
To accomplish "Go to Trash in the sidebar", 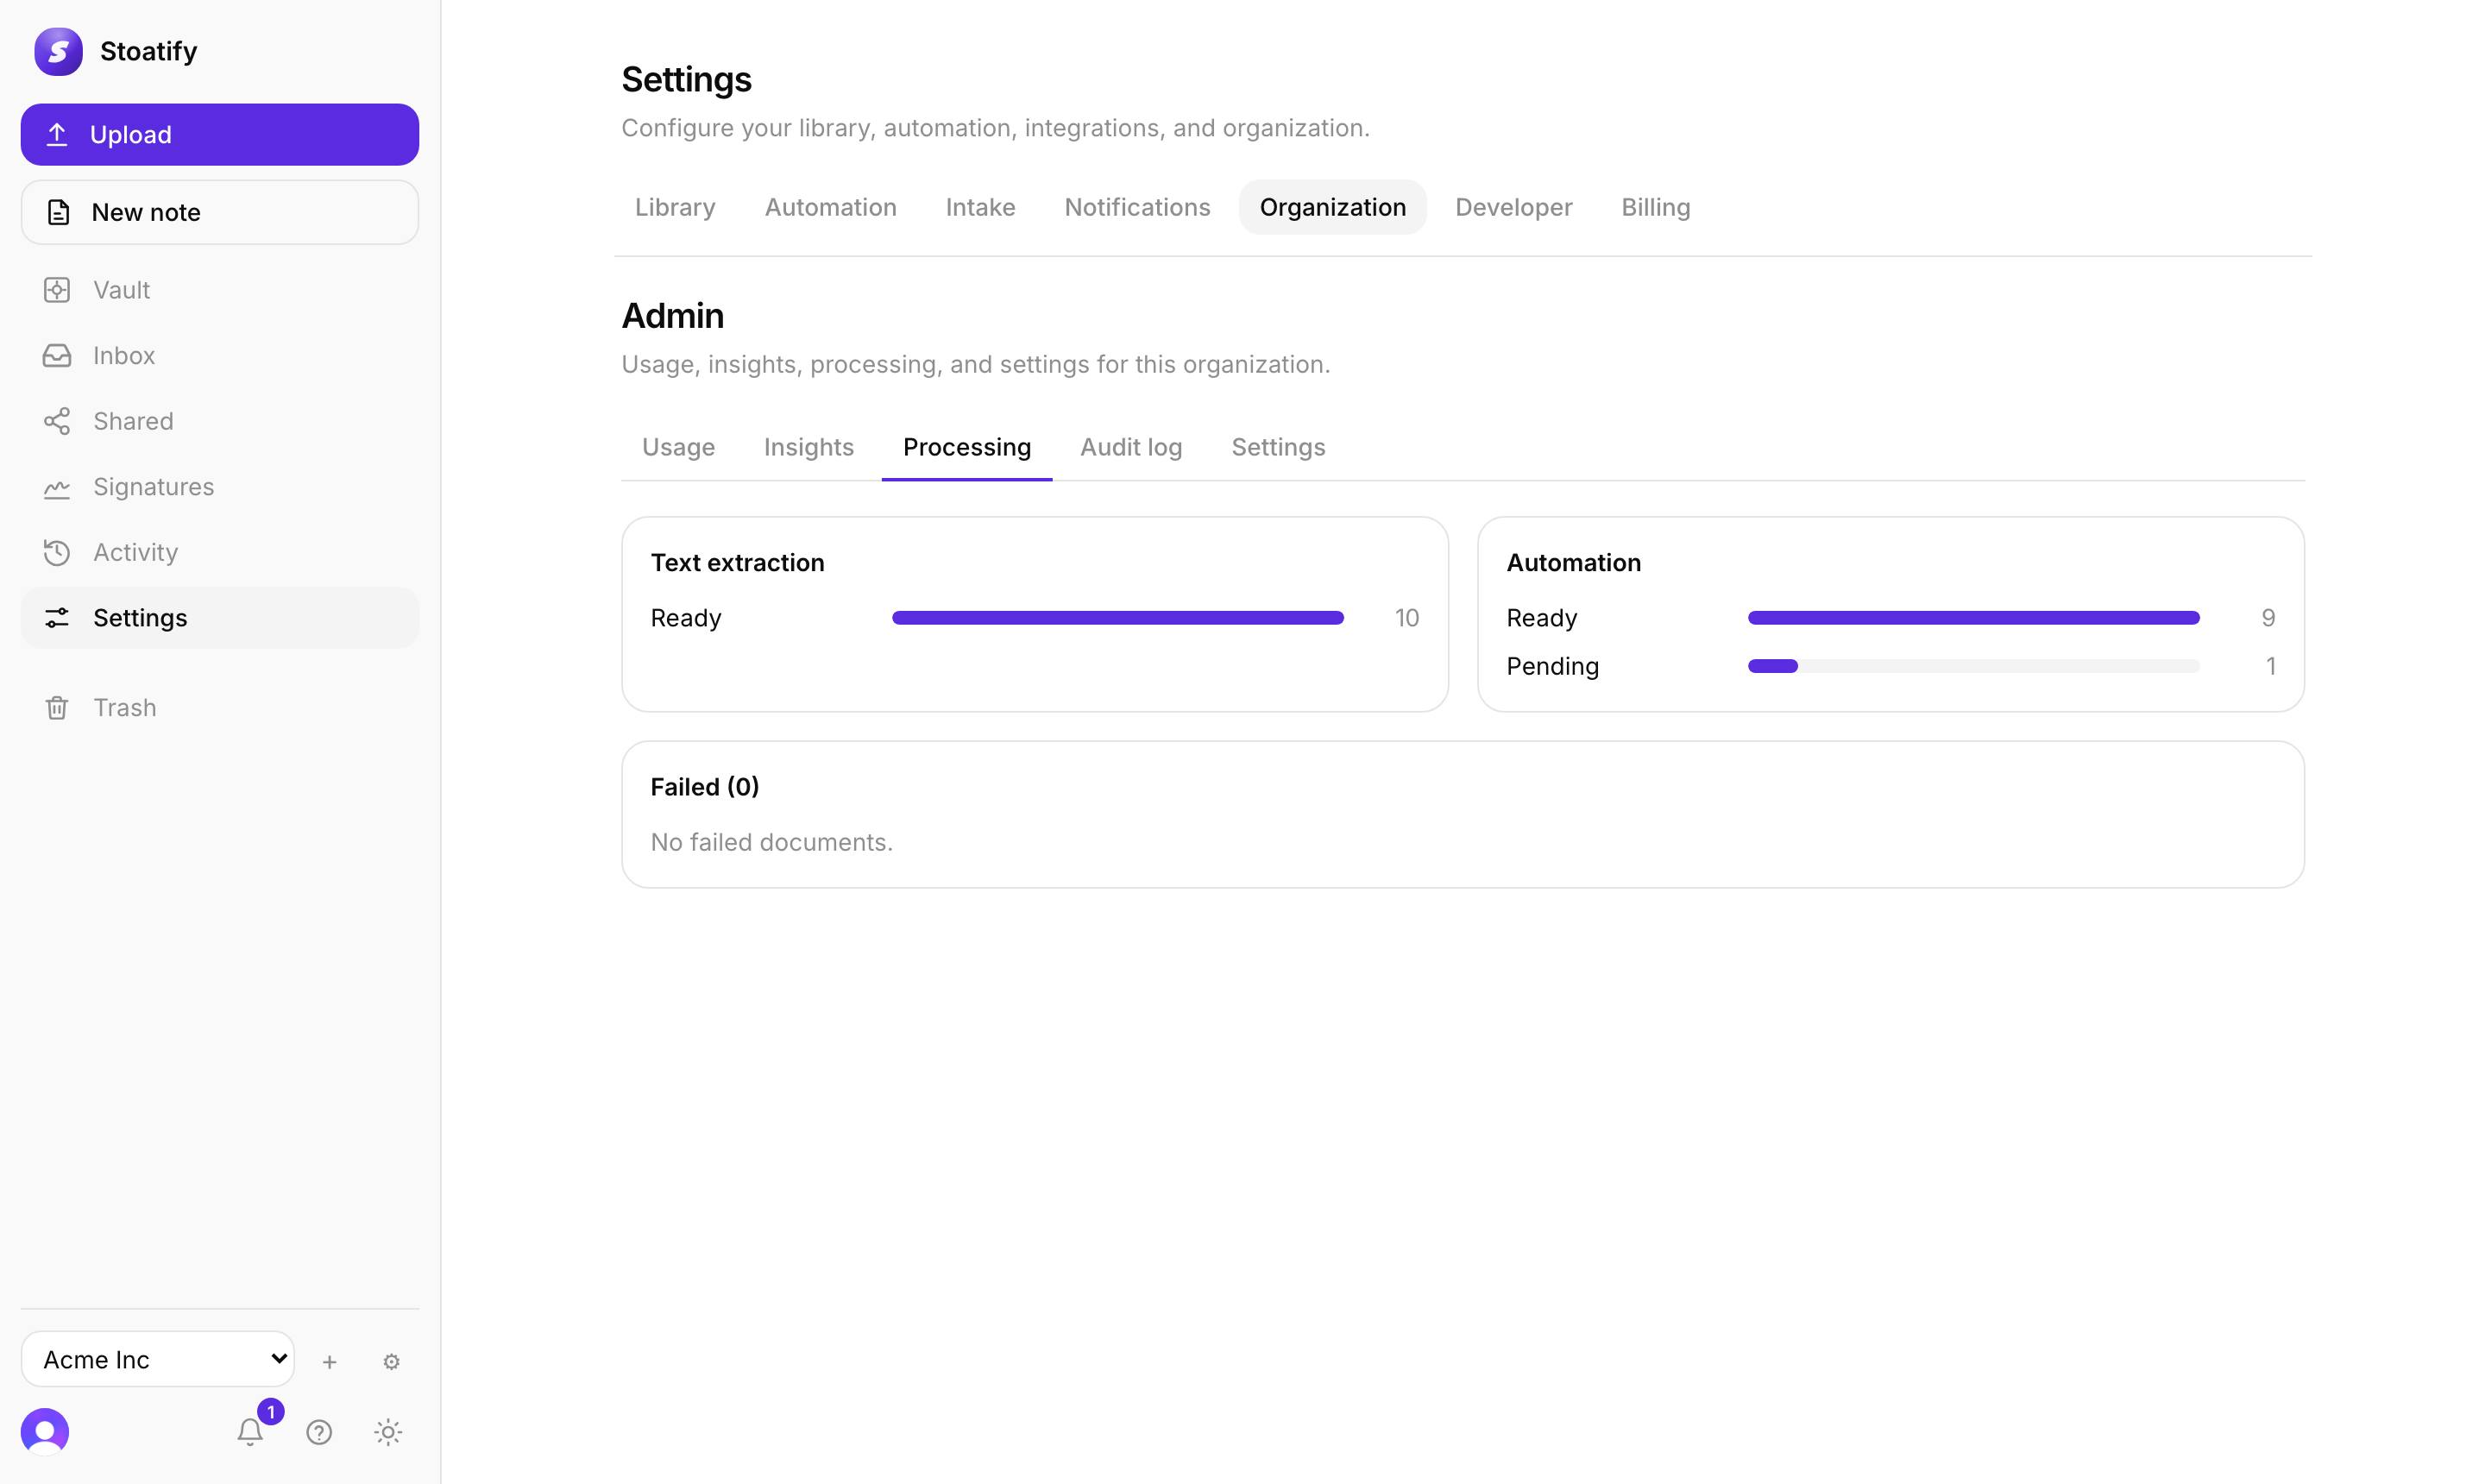I will click(x=220, y=708).
